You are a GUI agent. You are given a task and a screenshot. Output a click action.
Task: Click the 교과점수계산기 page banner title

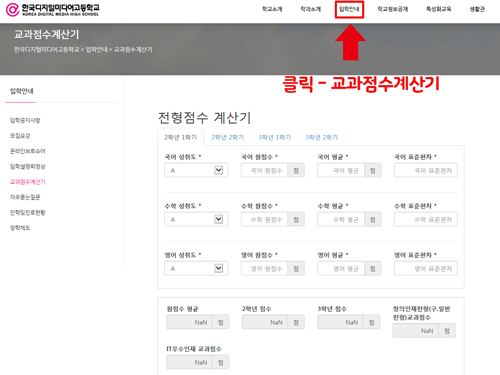pyautogui.click(x=46, y=34)
